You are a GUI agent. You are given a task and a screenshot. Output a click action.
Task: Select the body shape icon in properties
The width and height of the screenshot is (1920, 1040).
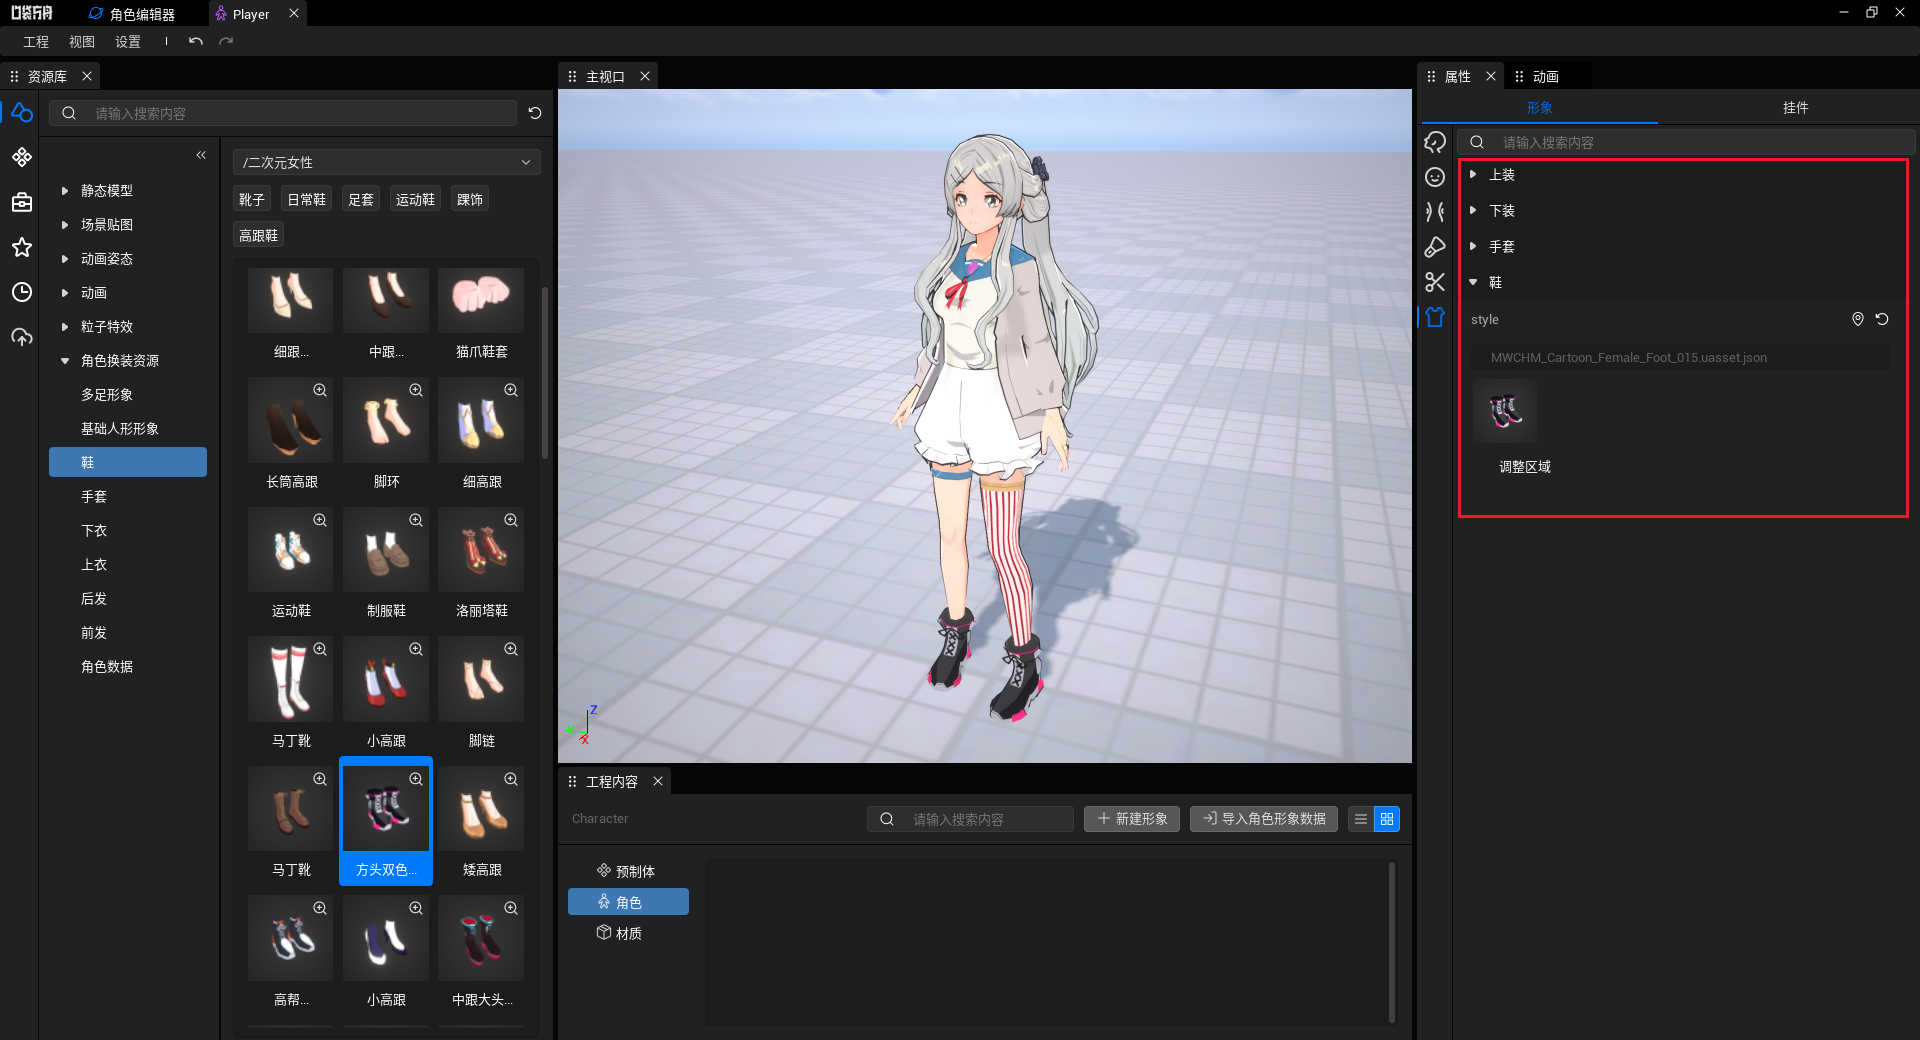[x=1435, y=212]
